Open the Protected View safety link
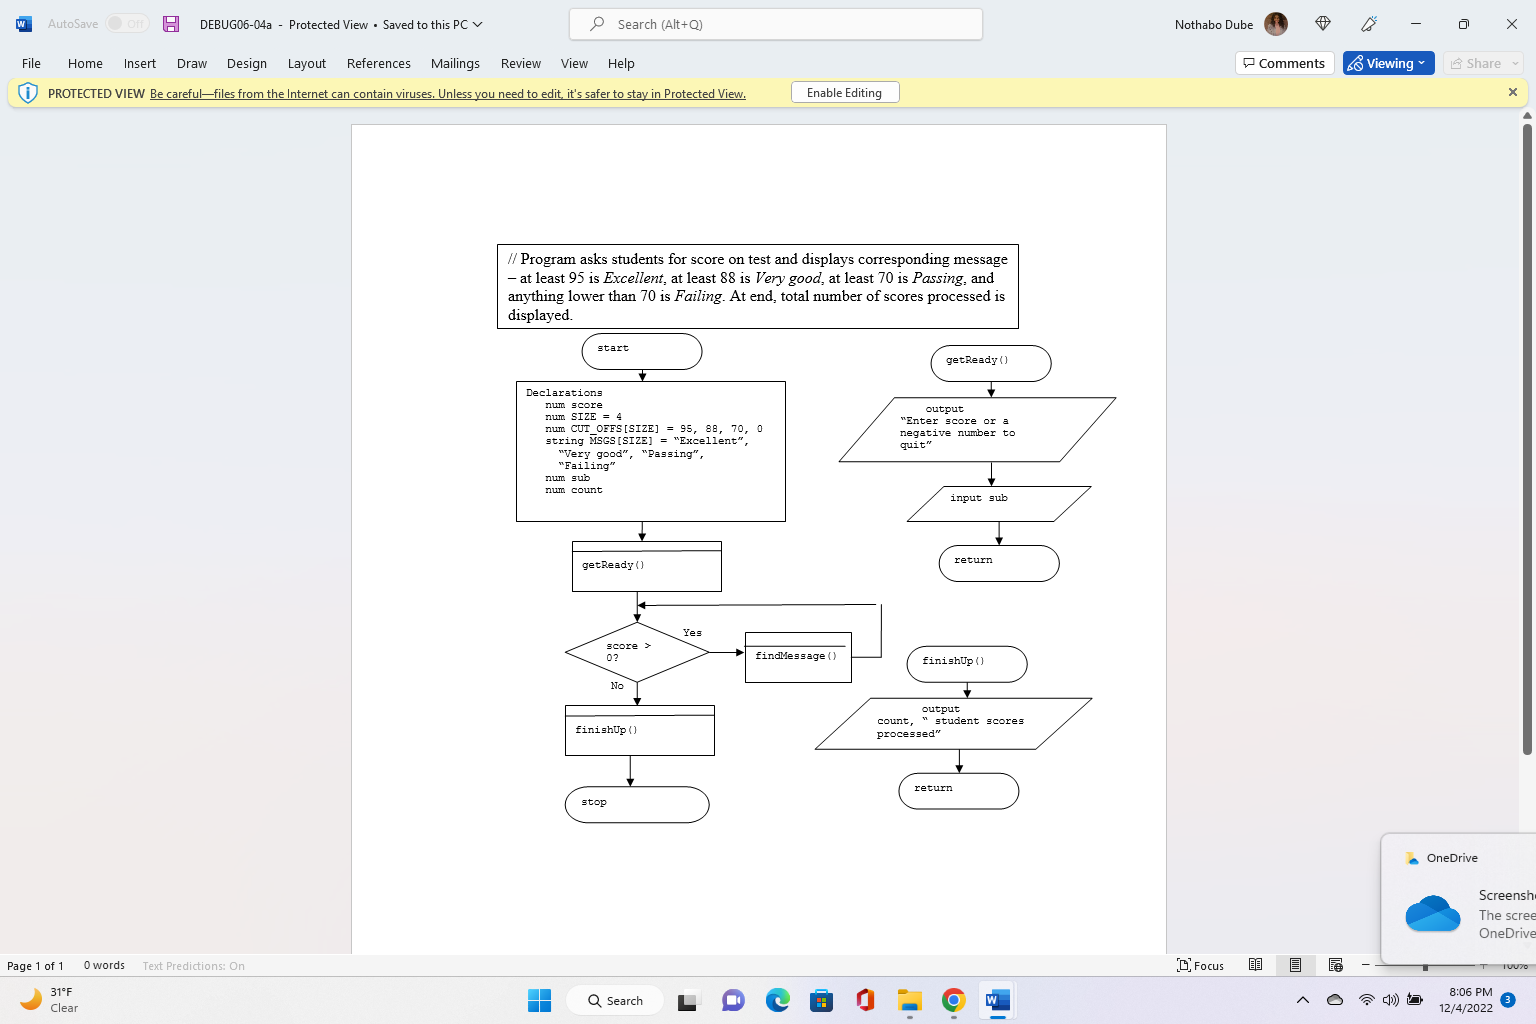1536x1024 pixels. point(447,93)
